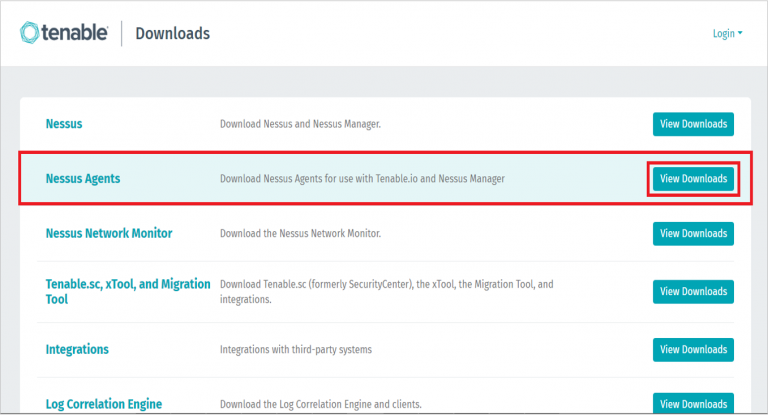Open the Nessus product link
Image resolution: width=768 pixels, height=415 pixels.
[64, 124]
